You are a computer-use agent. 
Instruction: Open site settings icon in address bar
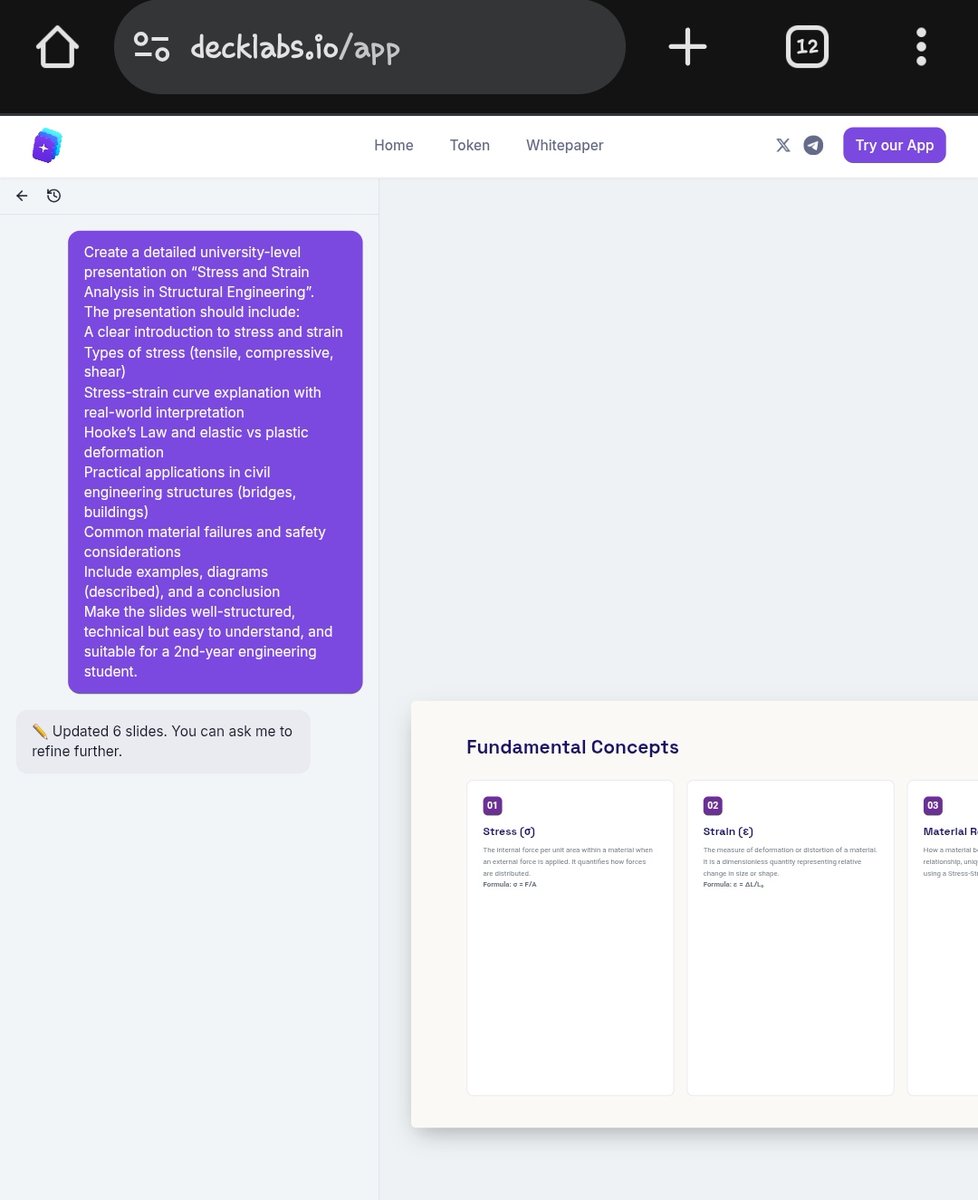point(152,47)
